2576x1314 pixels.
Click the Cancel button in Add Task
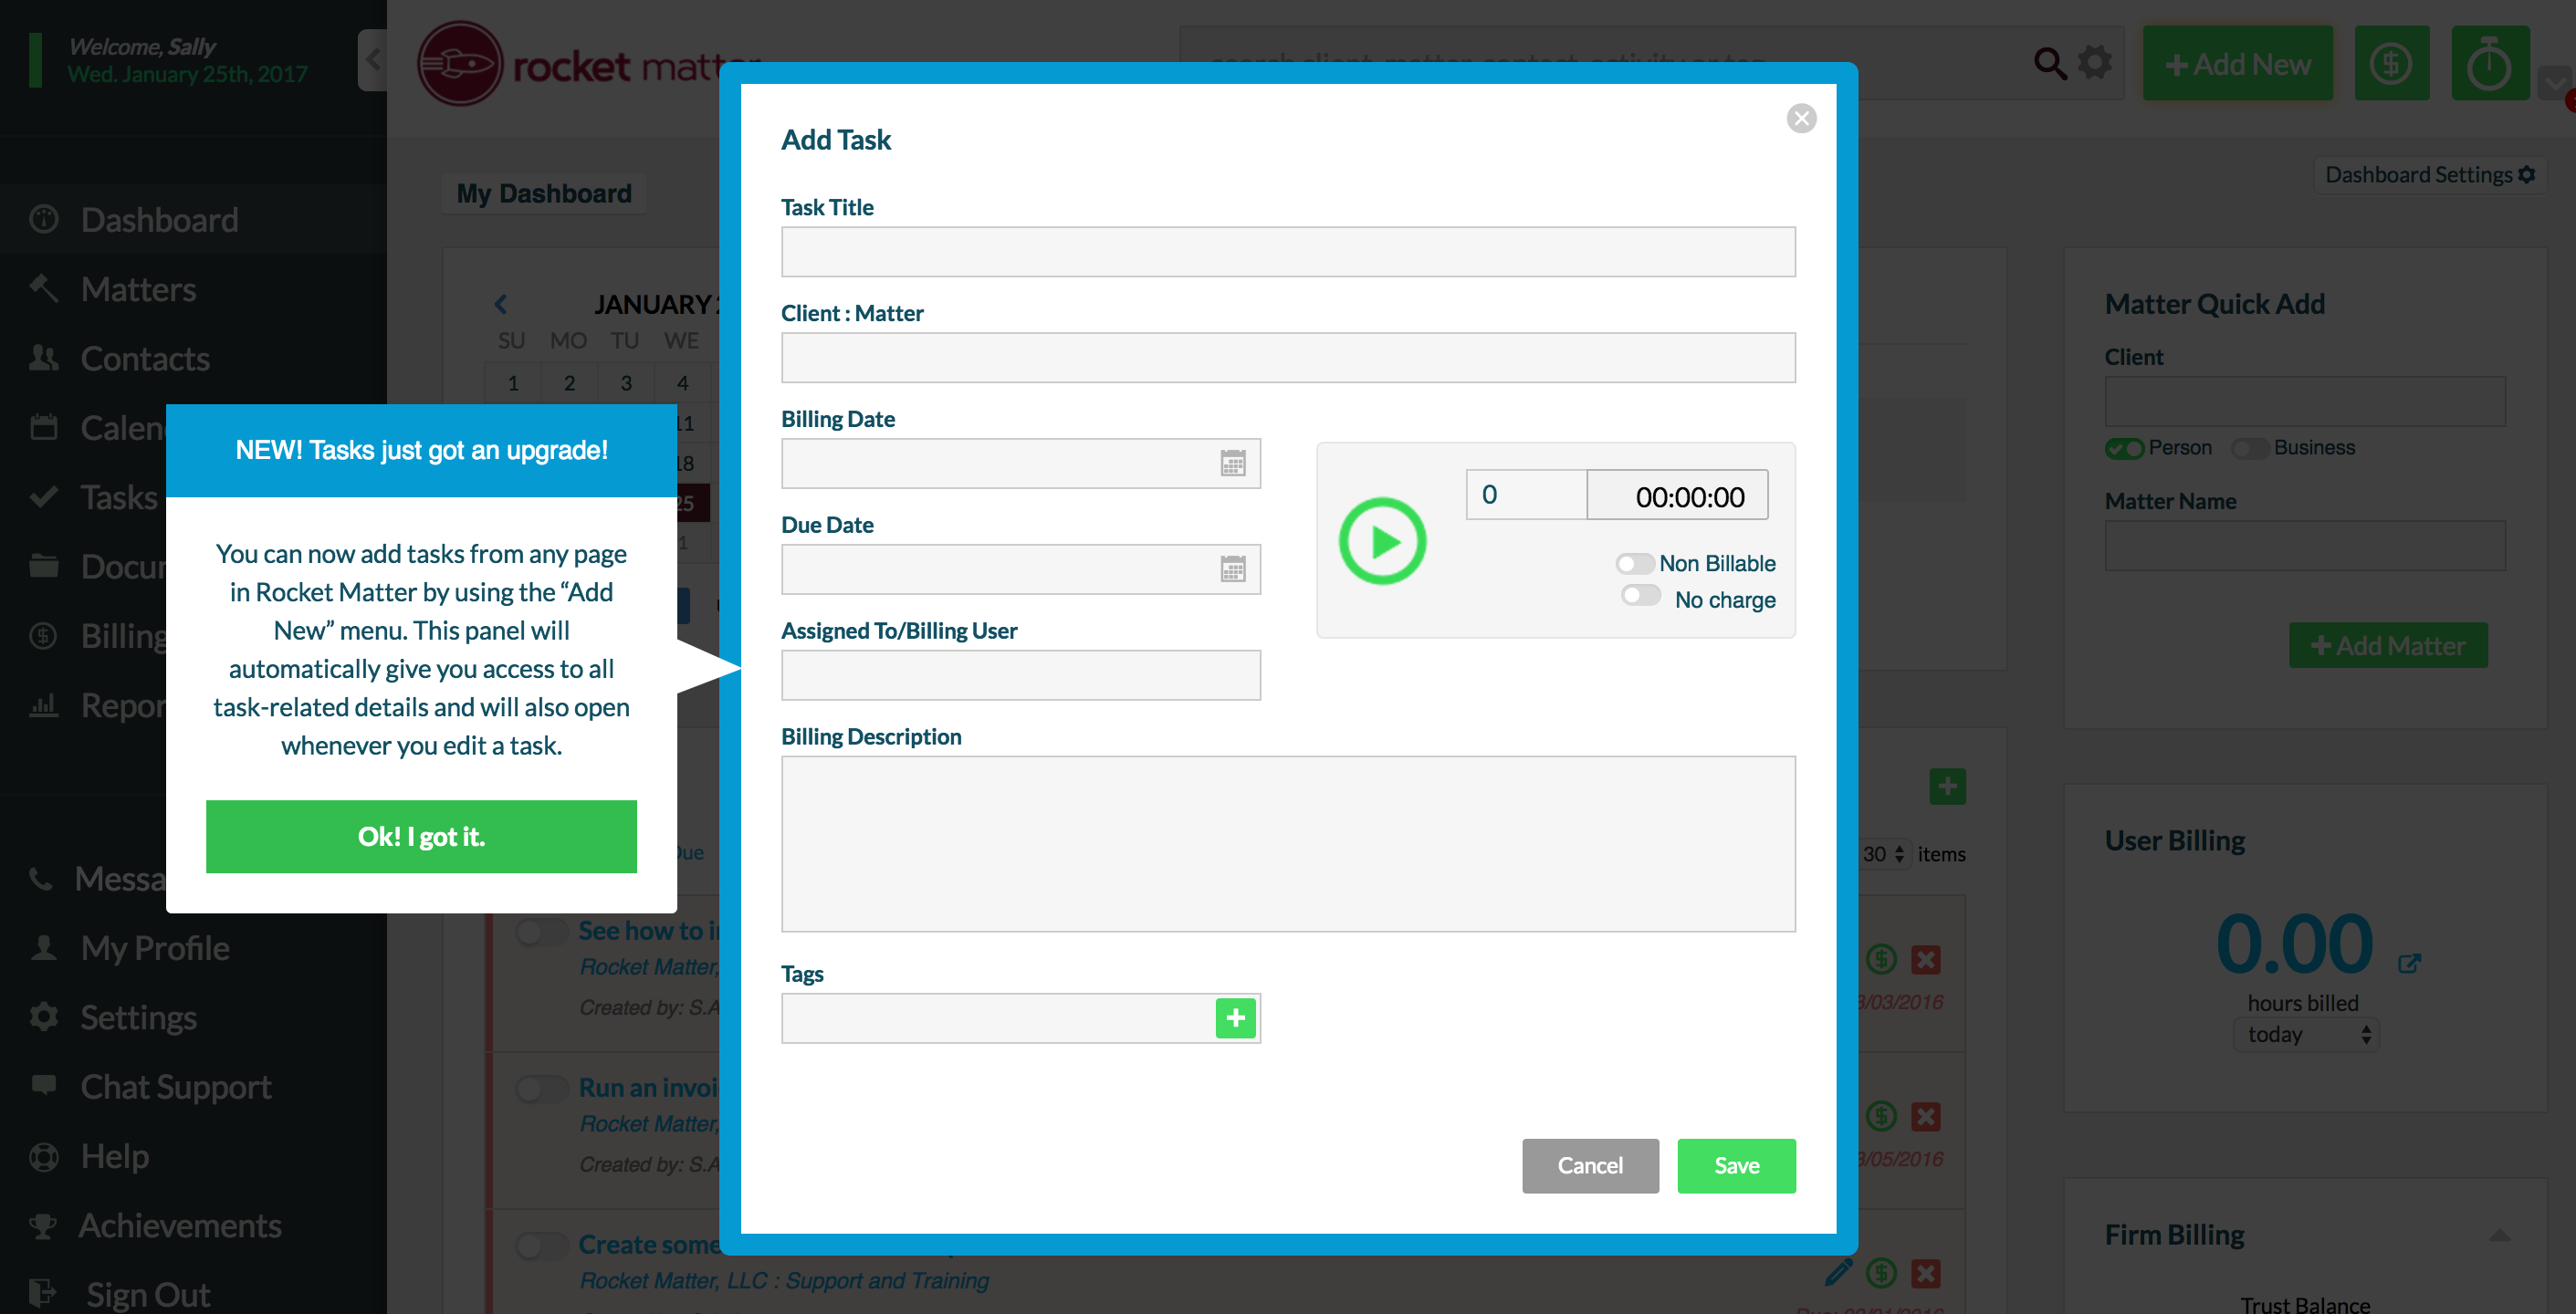(1589, 1163)
